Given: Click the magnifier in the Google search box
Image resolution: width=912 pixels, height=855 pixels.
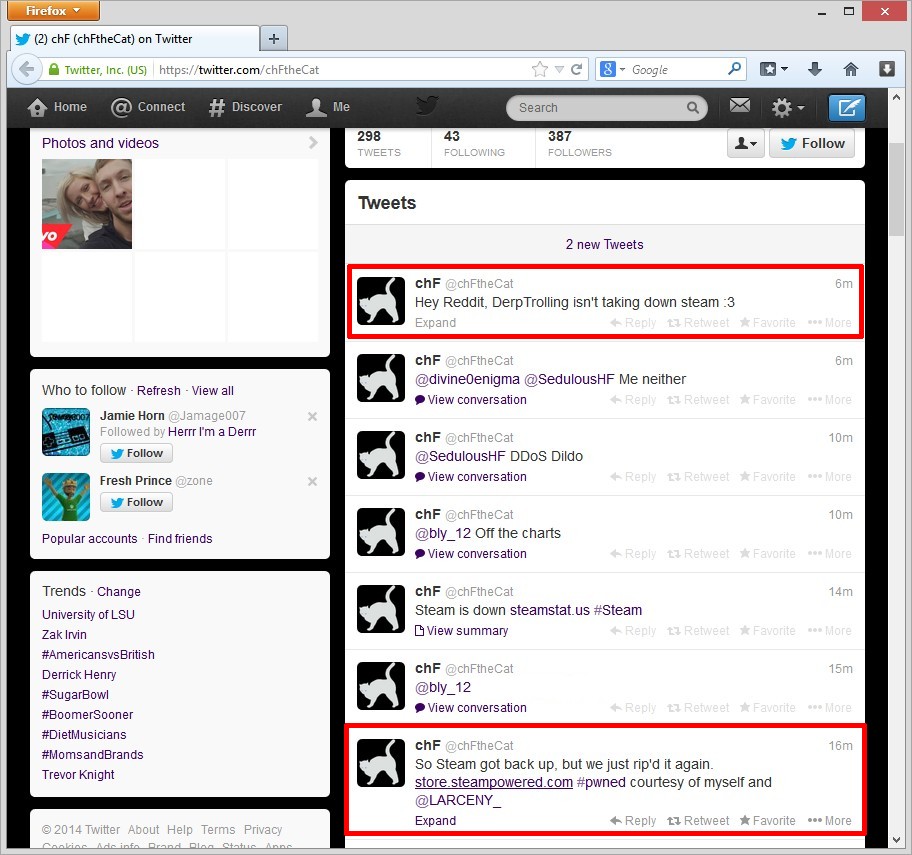Looking at the screenshot, I should [x=734, y=69].
